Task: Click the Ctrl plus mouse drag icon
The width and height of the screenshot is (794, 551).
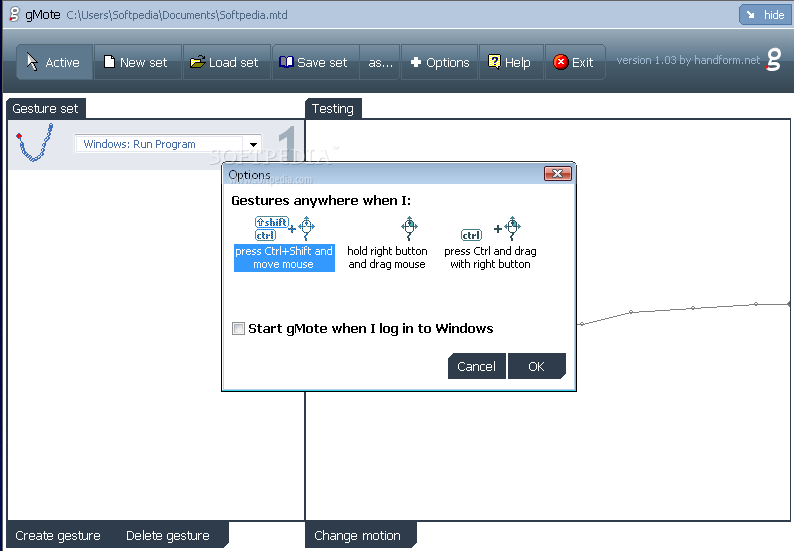Action: [491, 228]
